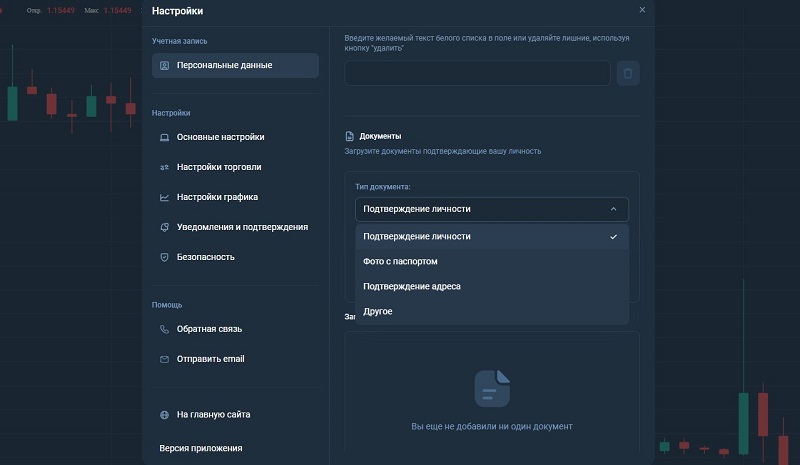The height and width of the screenshot is (465, 800).
Task: Click the envelope icon beside Отправить email
Action: [164, 359]
